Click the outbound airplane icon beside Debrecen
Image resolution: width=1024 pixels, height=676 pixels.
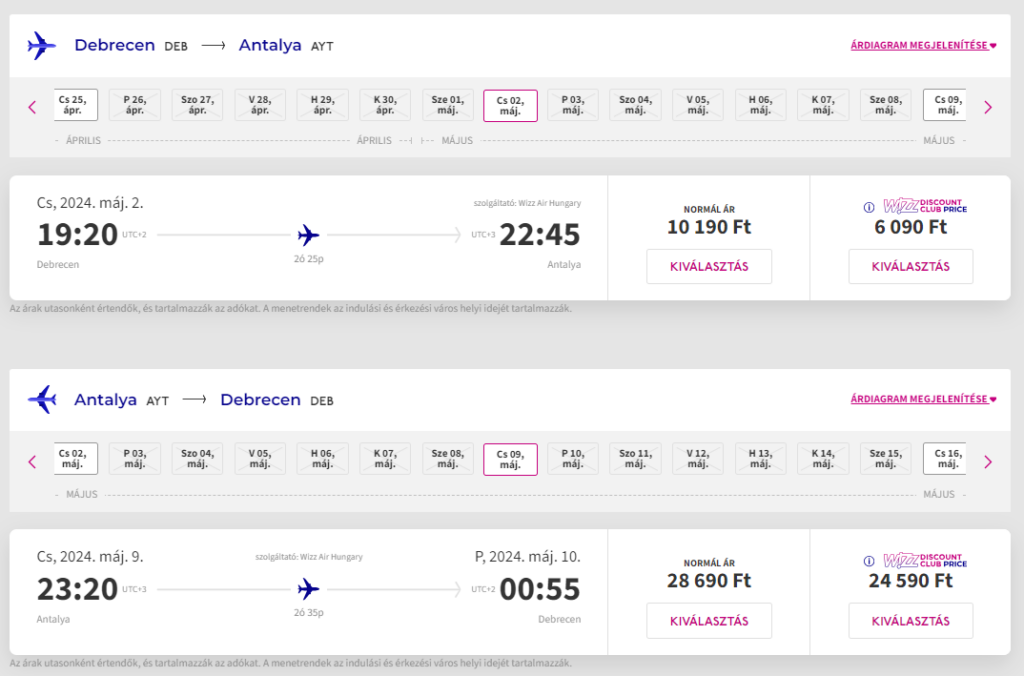pyautogui.click(x=42, y=46)
